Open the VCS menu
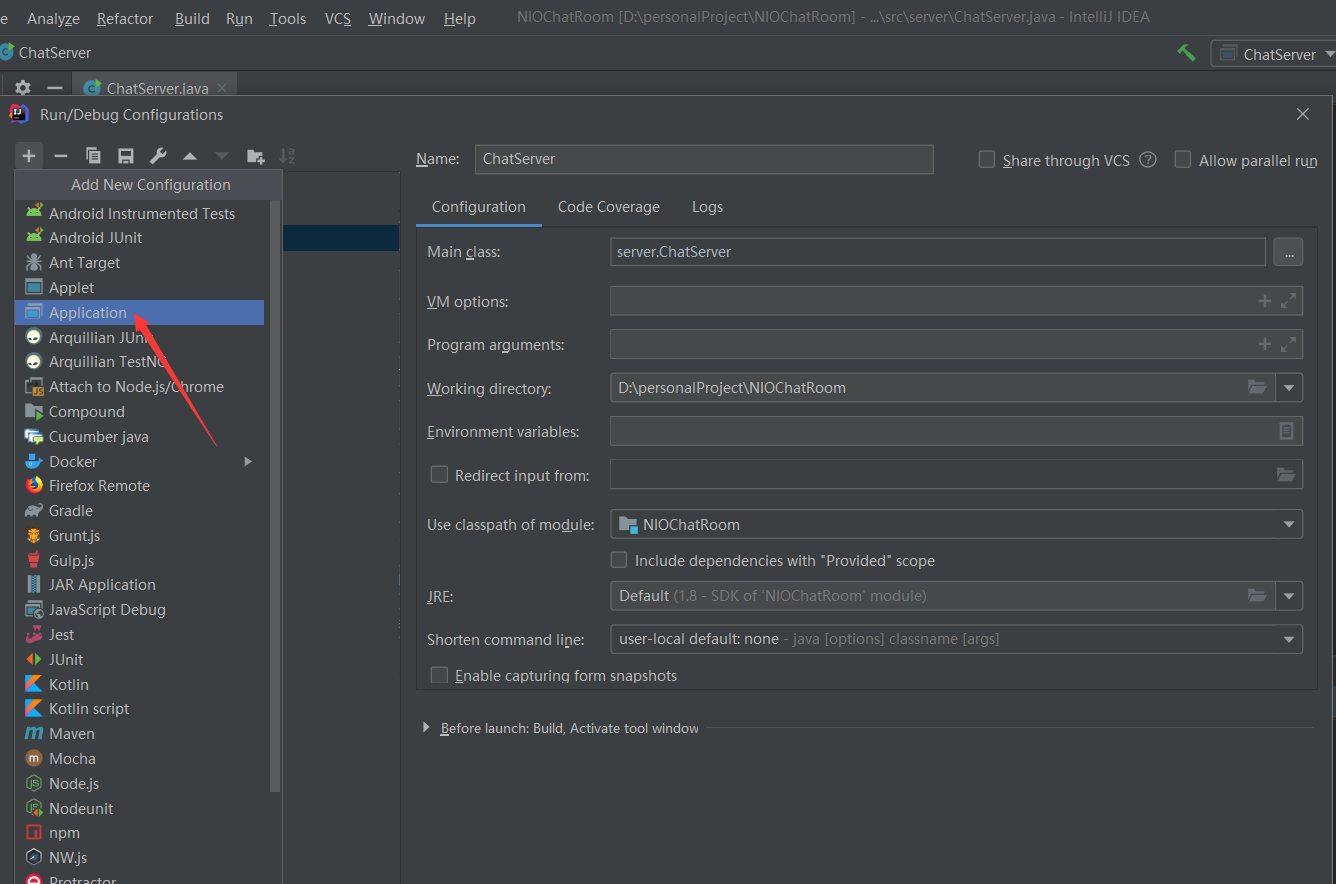The image size is (1336, 884). point(338,18)
